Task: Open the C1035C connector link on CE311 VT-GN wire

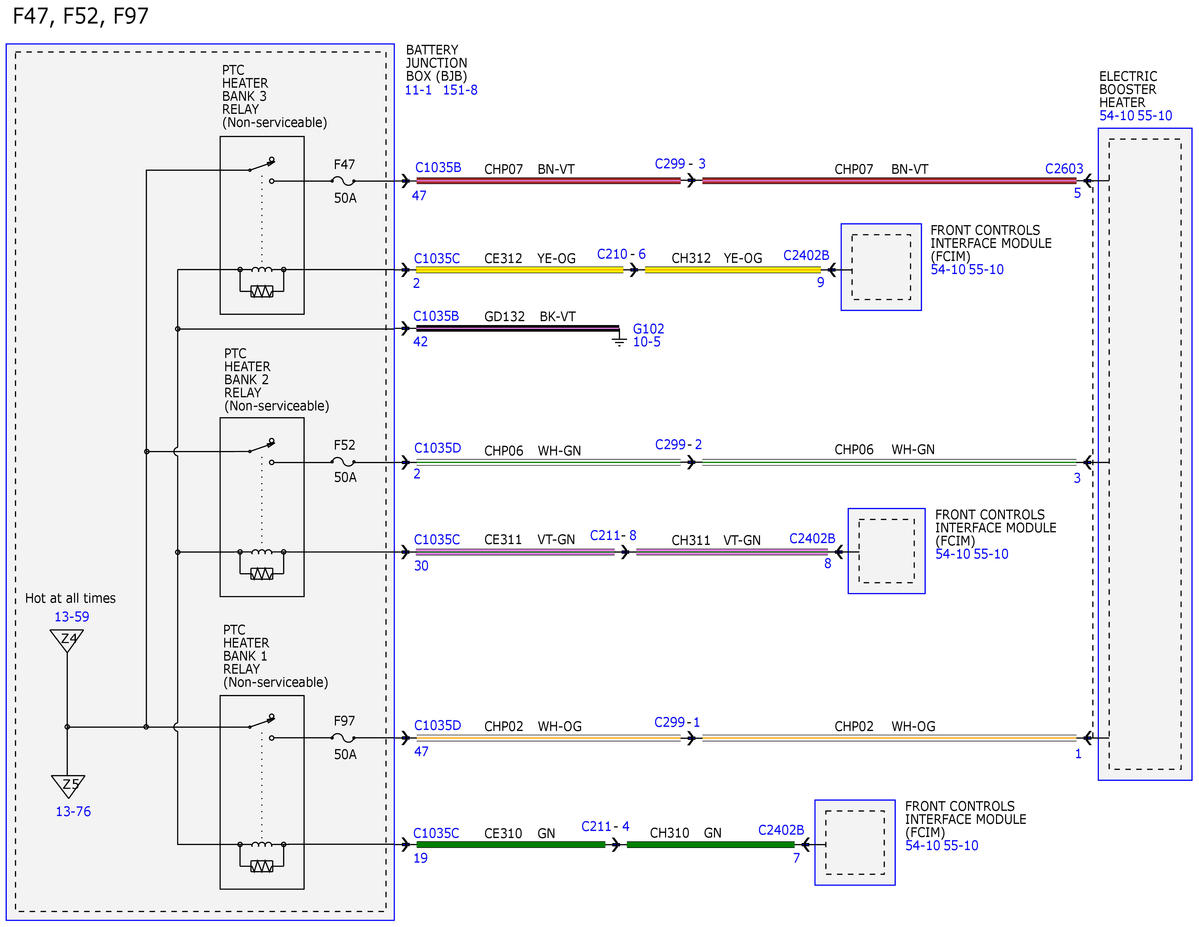Action: [x=437, y=540]
